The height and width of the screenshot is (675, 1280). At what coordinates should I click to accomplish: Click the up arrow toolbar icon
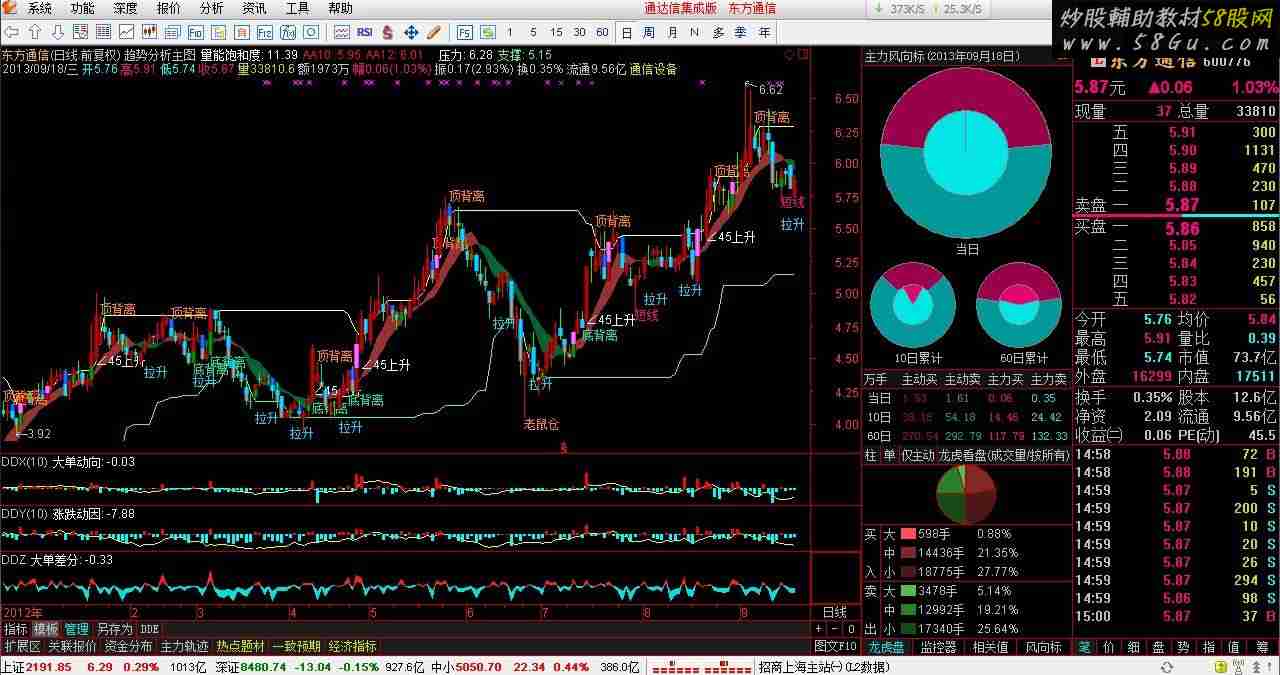tap(34, 32)
